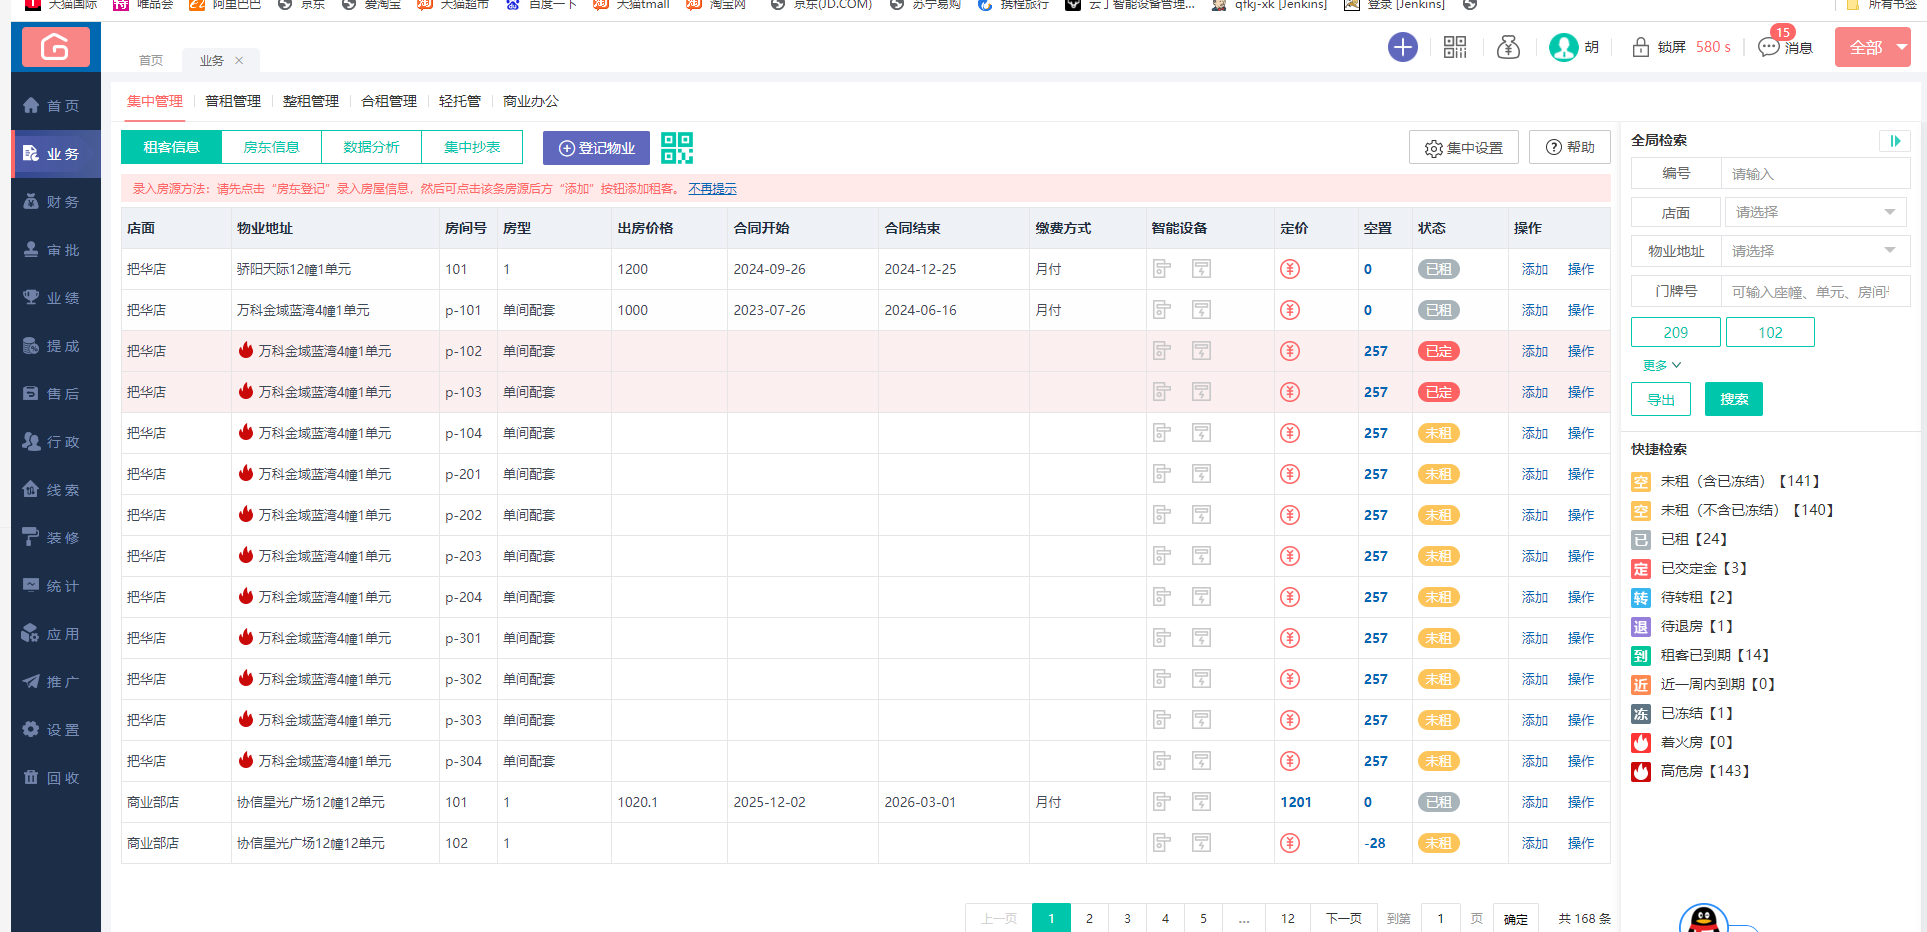Open the user avatar 胡
1927x932 pixels.
tap(1574, 47)
